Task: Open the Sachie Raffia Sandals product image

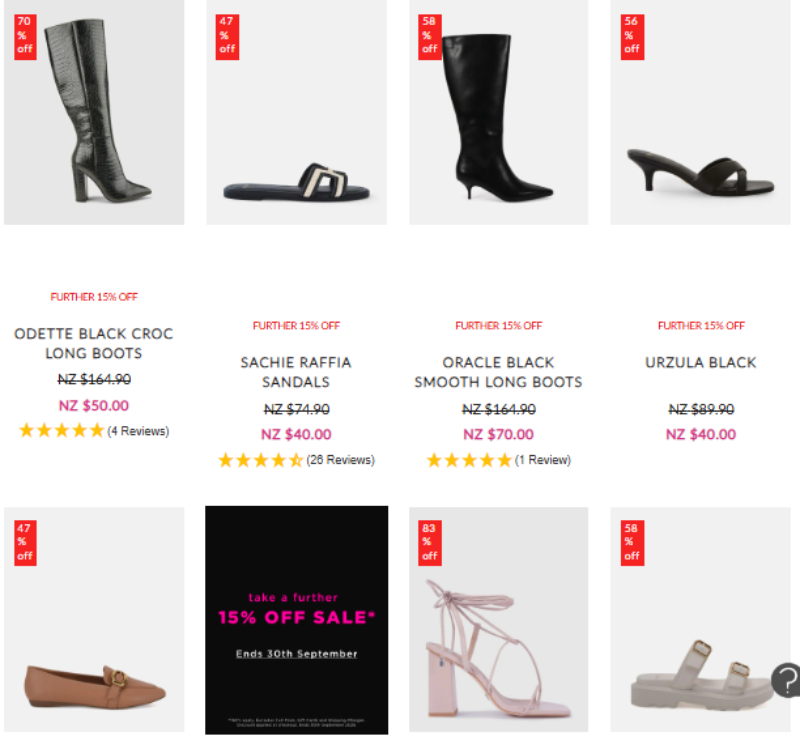Action: pyautogui.click(x=296, y=110)
